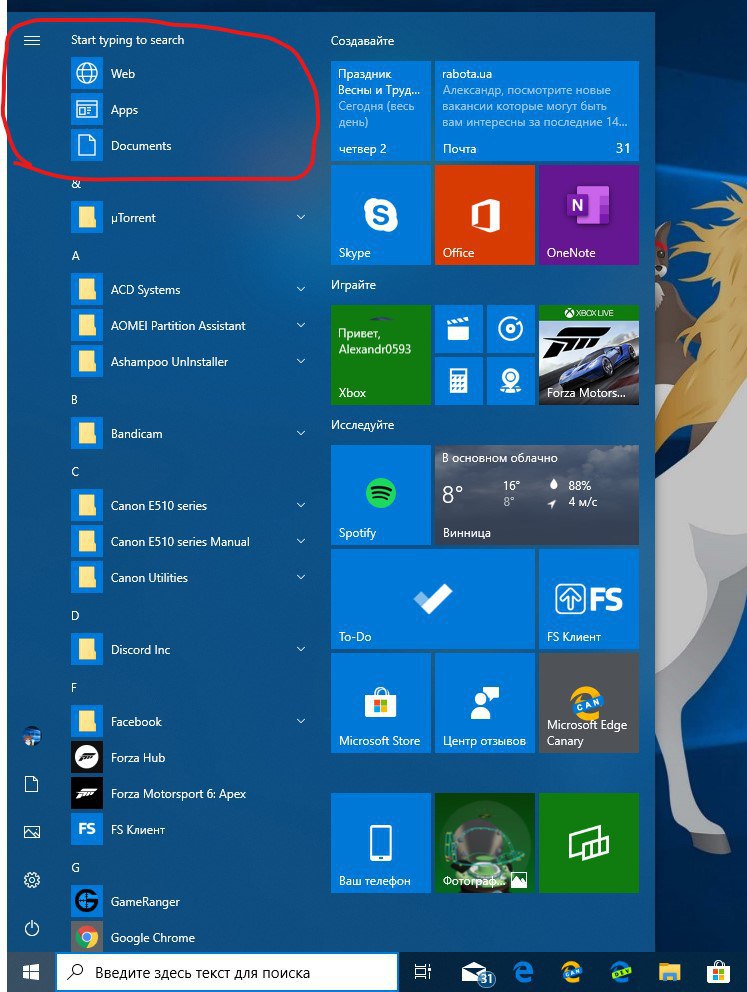The image size is (747, 992).
Task: Click the Играйте group header
Action: [354, 285]
